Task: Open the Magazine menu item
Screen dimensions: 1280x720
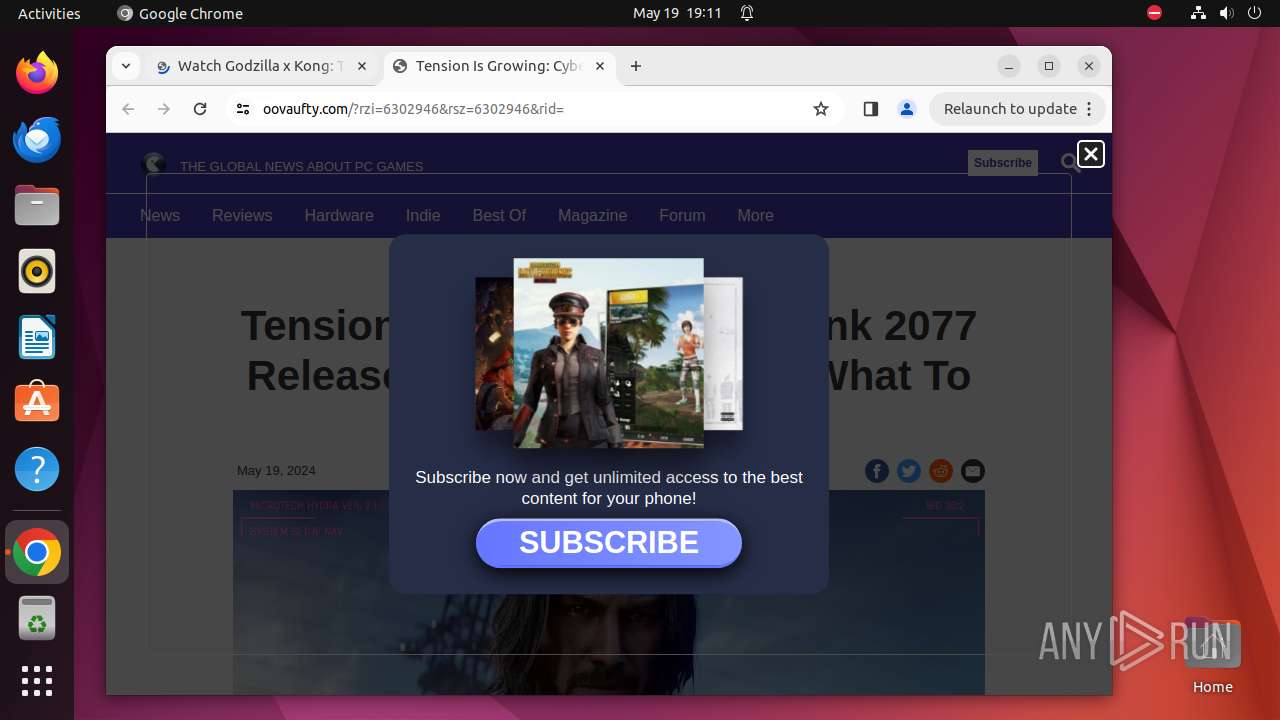Action: point(592,215)
